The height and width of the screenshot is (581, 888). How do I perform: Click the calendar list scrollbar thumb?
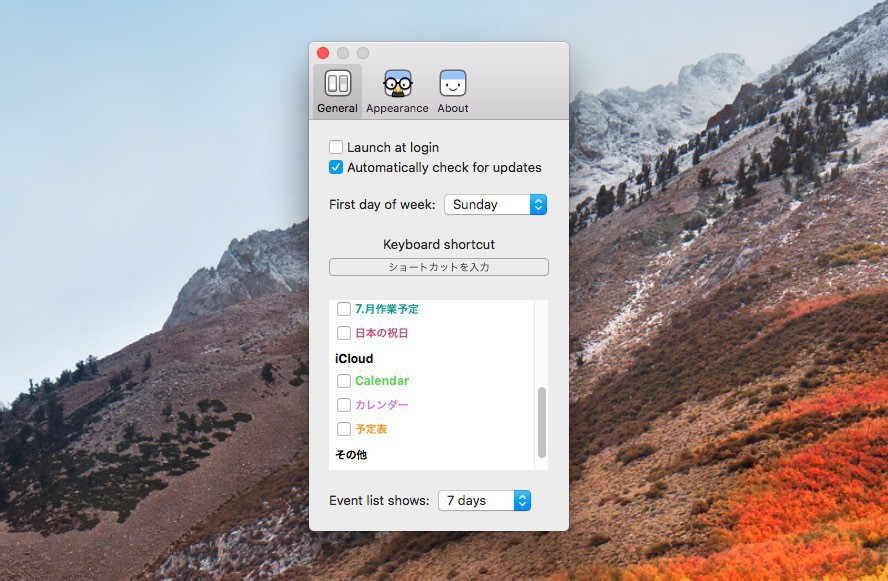[542, 422]
